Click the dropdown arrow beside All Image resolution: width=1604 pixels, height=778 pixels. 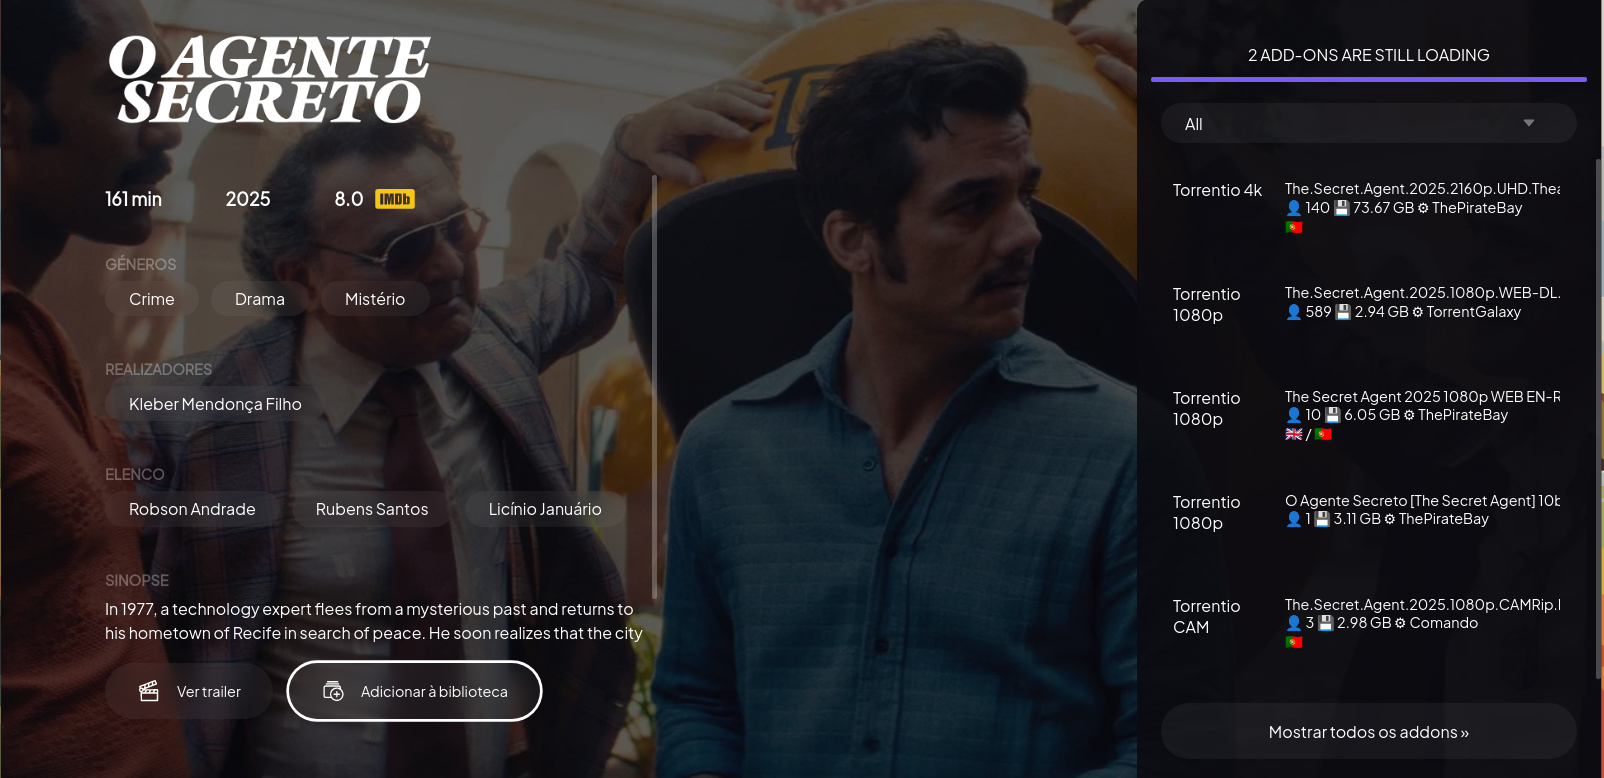pos(1528,123)
